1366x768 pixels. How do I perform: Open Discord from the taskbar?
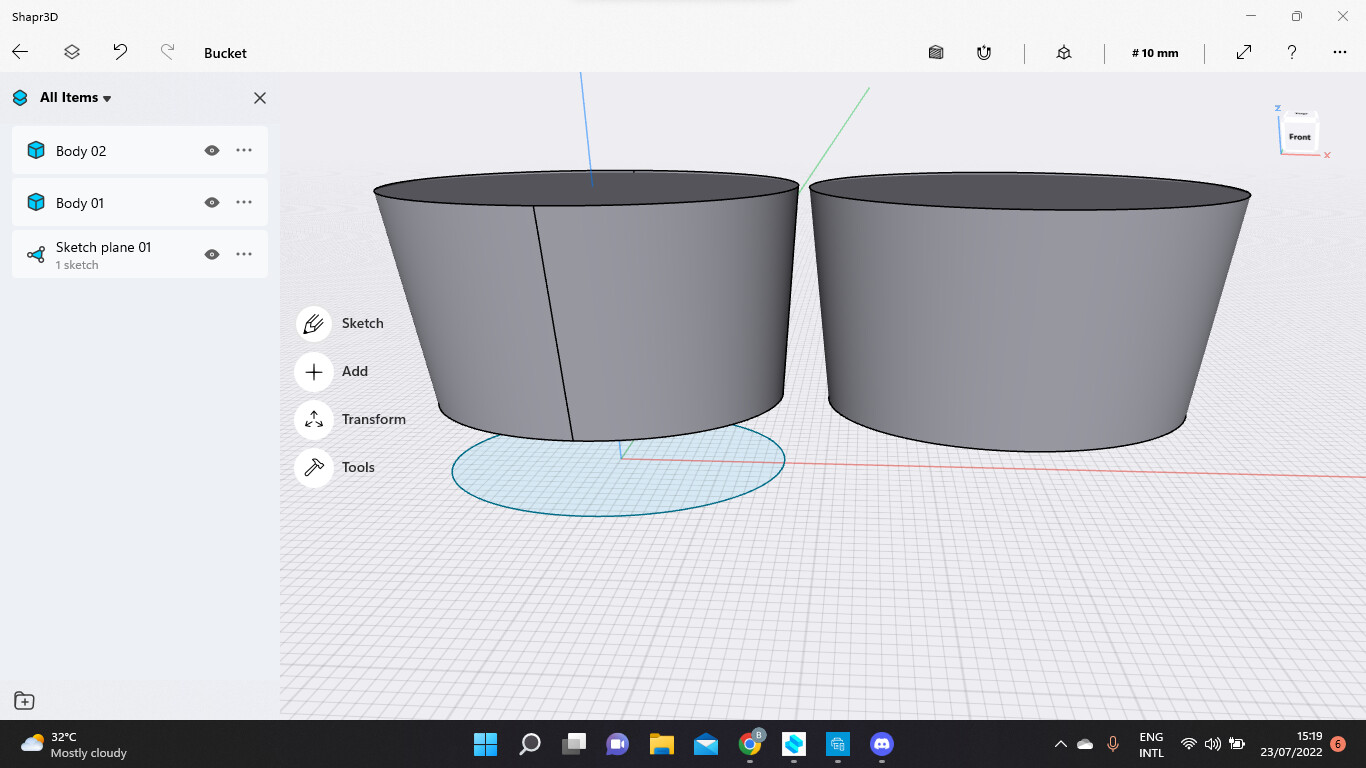(x=881, y=744)
